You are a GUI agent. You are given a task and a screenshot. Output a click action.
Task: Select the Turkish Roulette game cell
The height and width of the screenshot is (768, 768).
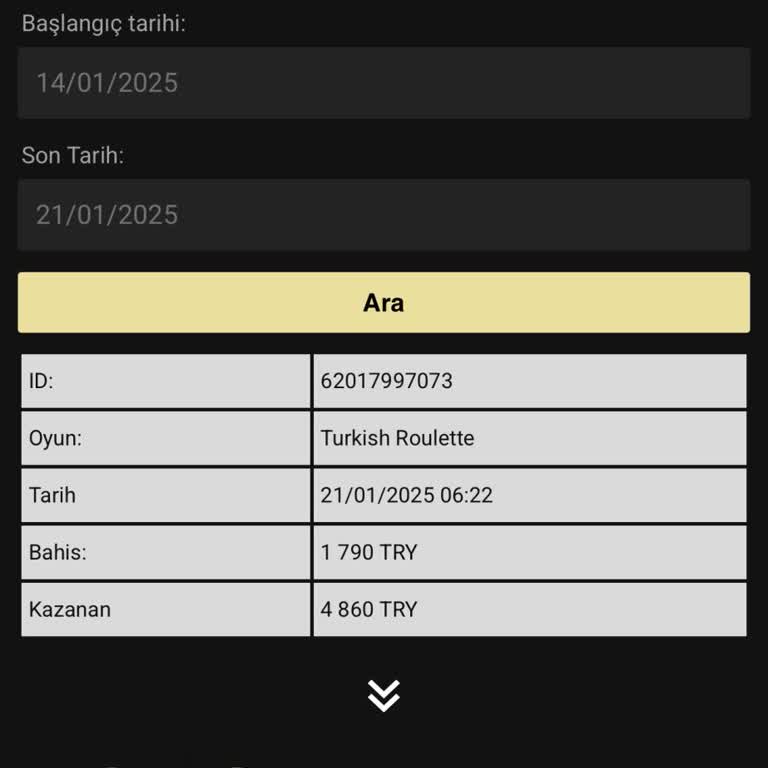pos(530,438)
